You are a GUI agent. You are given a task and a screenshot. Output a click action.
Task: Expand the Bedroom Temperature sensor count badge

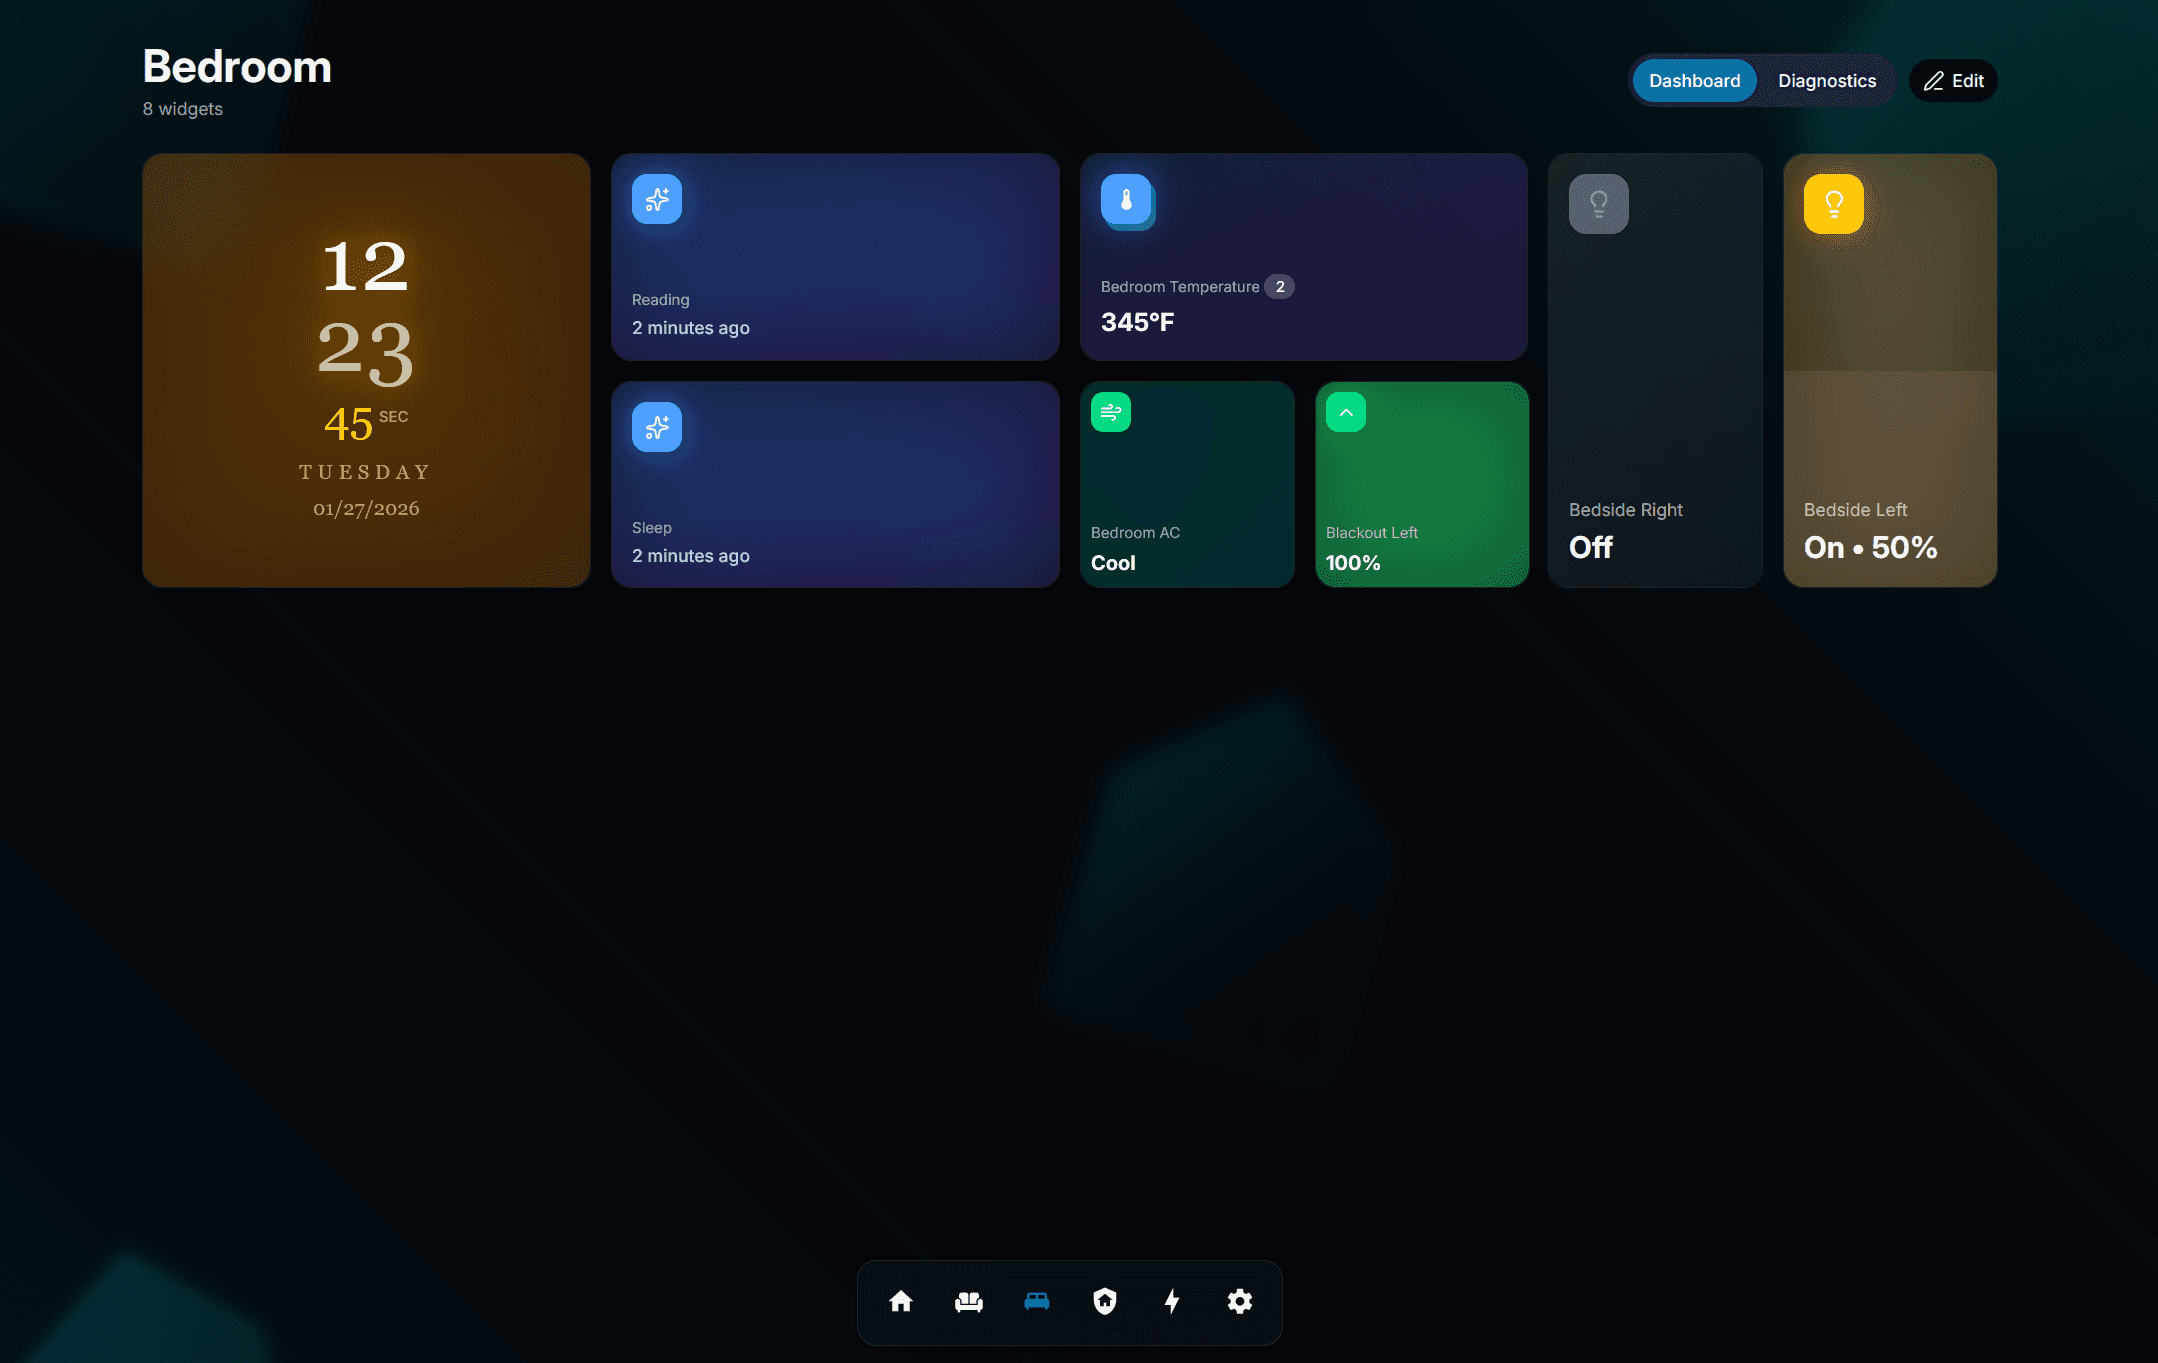click(x=1279, y=287)
